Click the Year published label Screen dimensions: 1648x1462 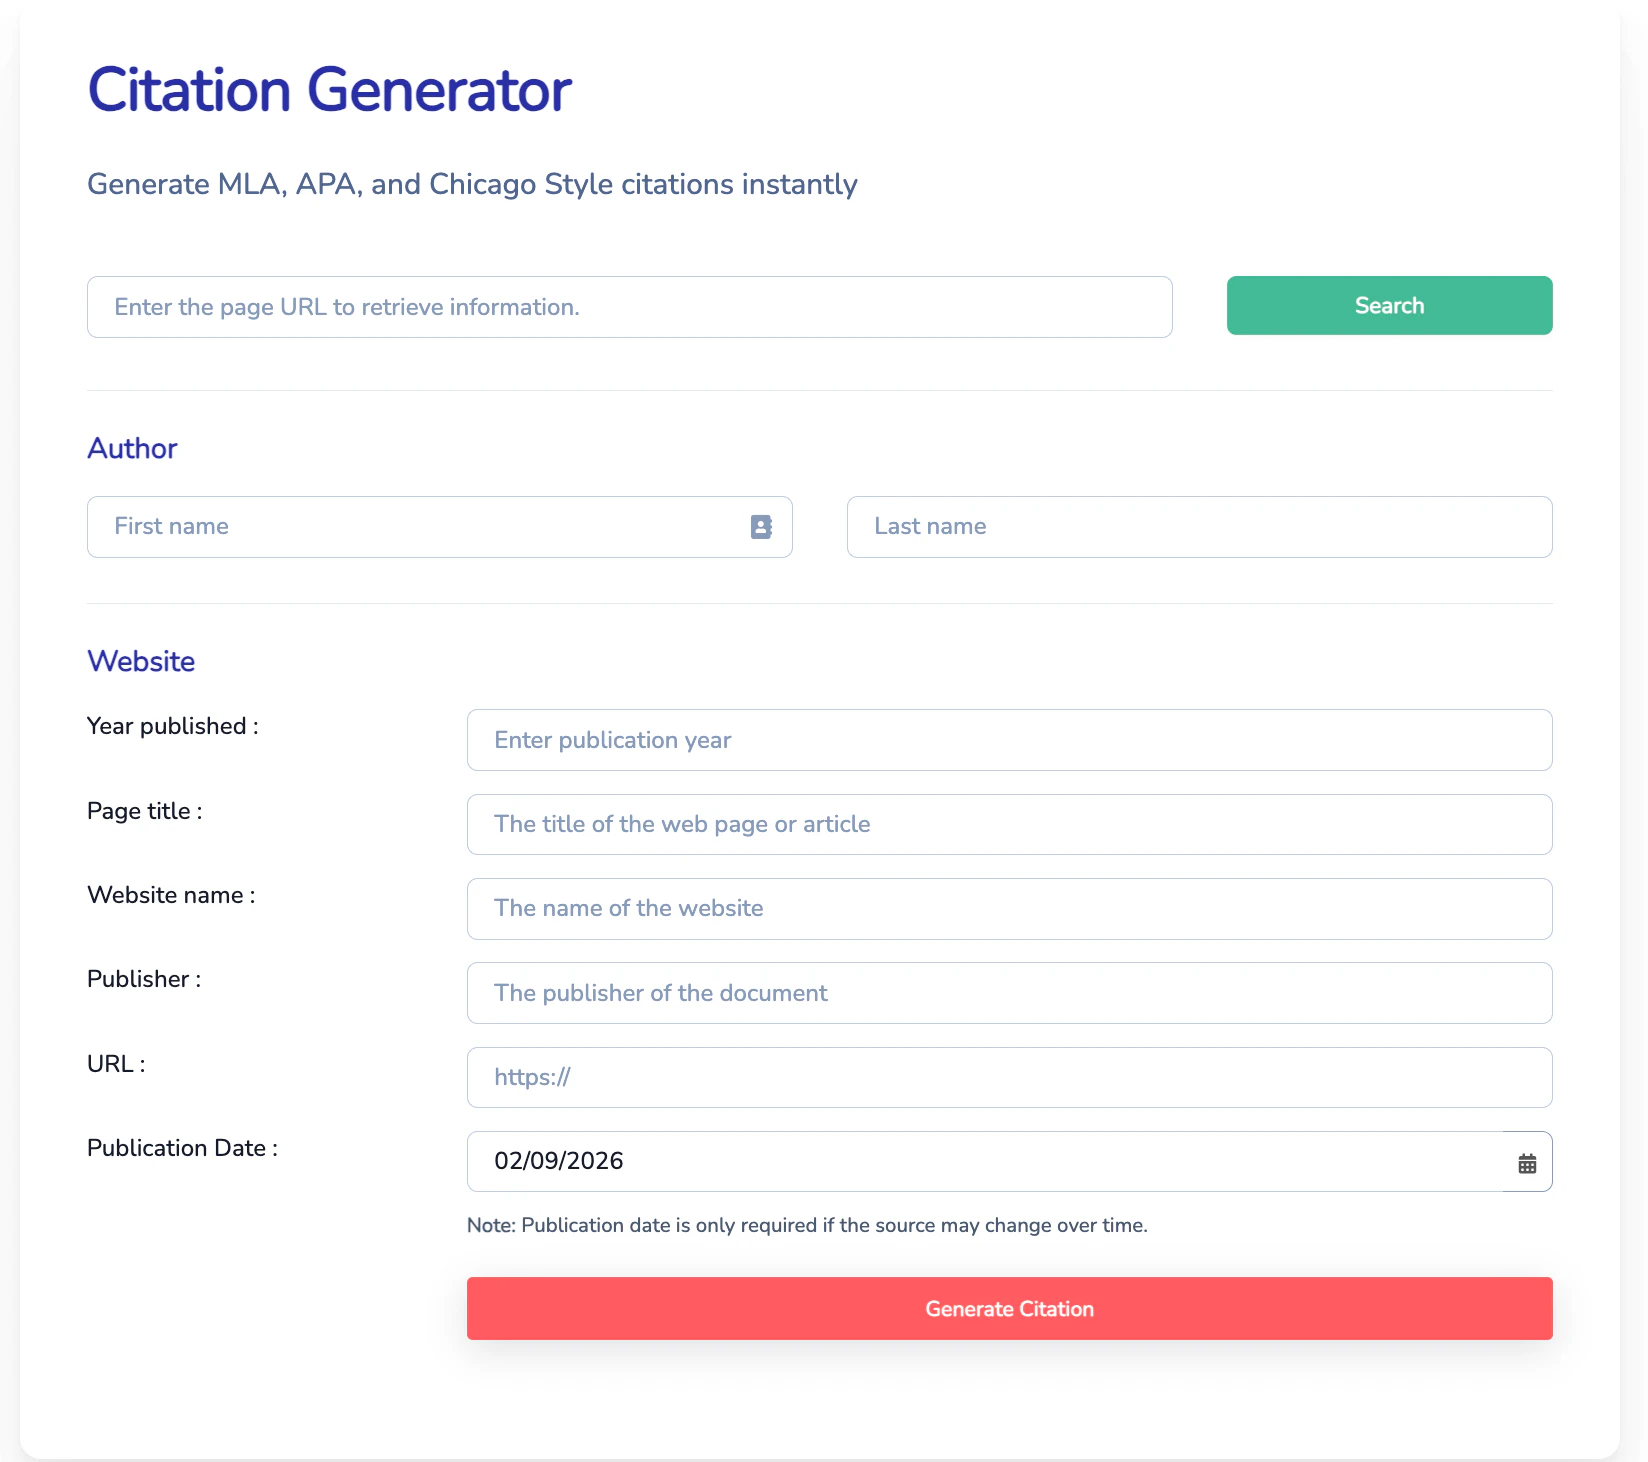coord(173,726)
